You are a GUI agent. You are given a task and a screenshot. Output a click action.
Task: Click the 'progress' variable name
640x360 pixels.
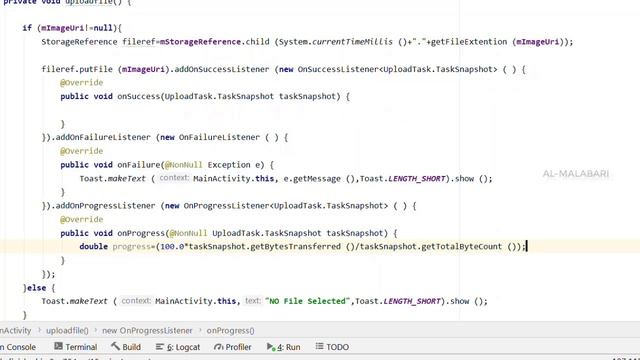[x=132, y=247]
